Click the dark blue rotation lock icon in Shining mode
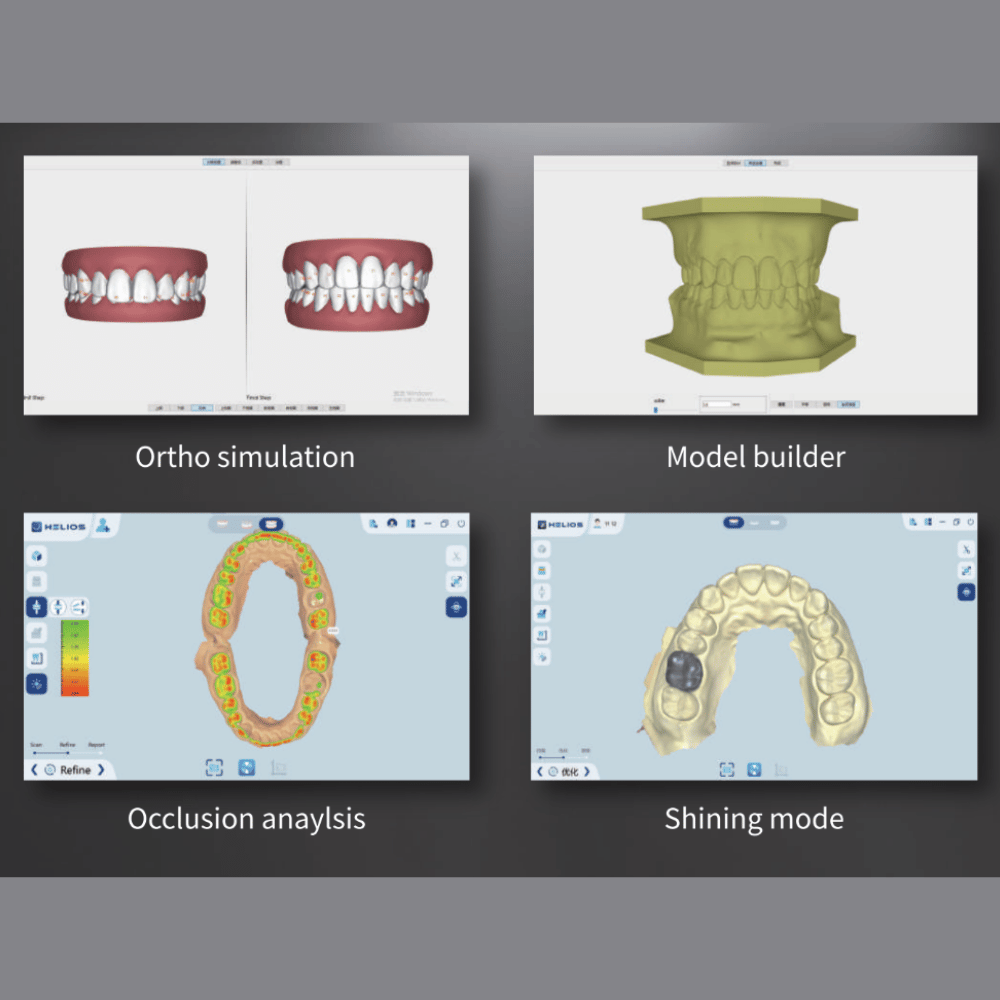This screenshot has width=1000, height=1000. point(966,592)
